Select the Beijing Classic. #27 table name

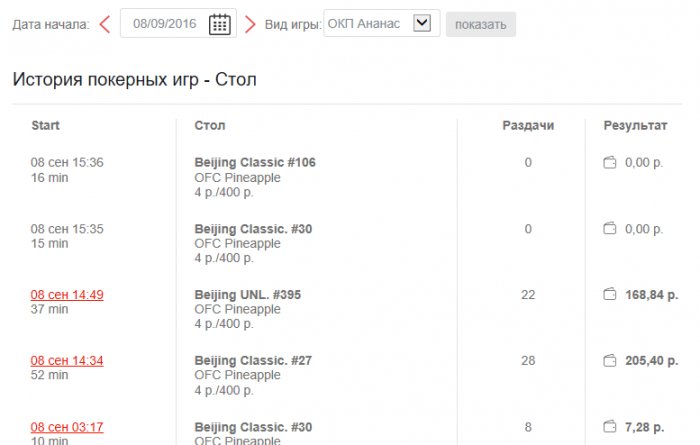[251, 361]
